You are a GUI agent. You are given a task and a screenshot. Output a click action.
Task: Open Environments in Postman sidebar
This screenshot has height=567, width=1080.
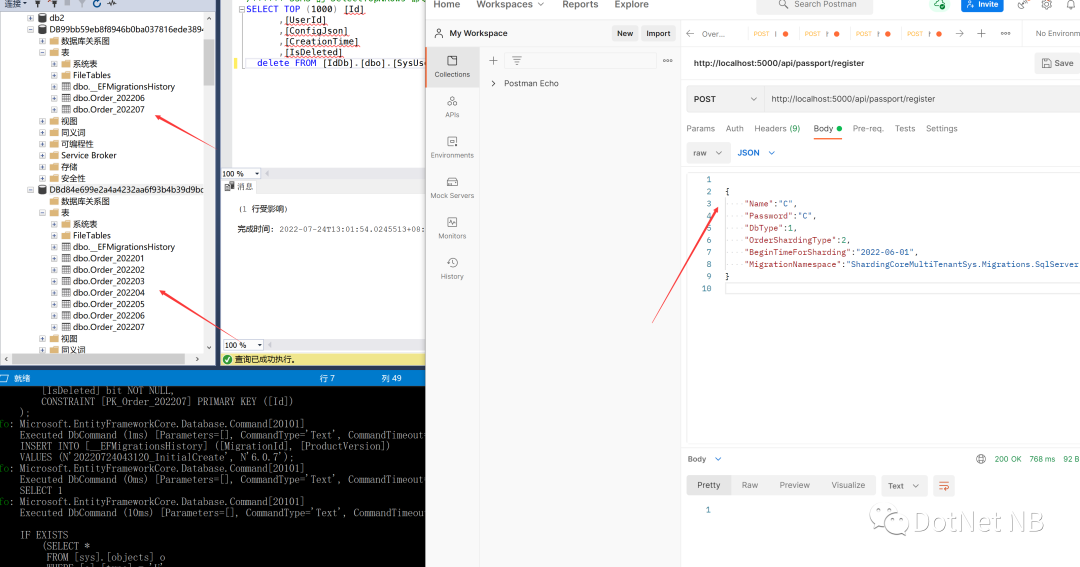452,147
